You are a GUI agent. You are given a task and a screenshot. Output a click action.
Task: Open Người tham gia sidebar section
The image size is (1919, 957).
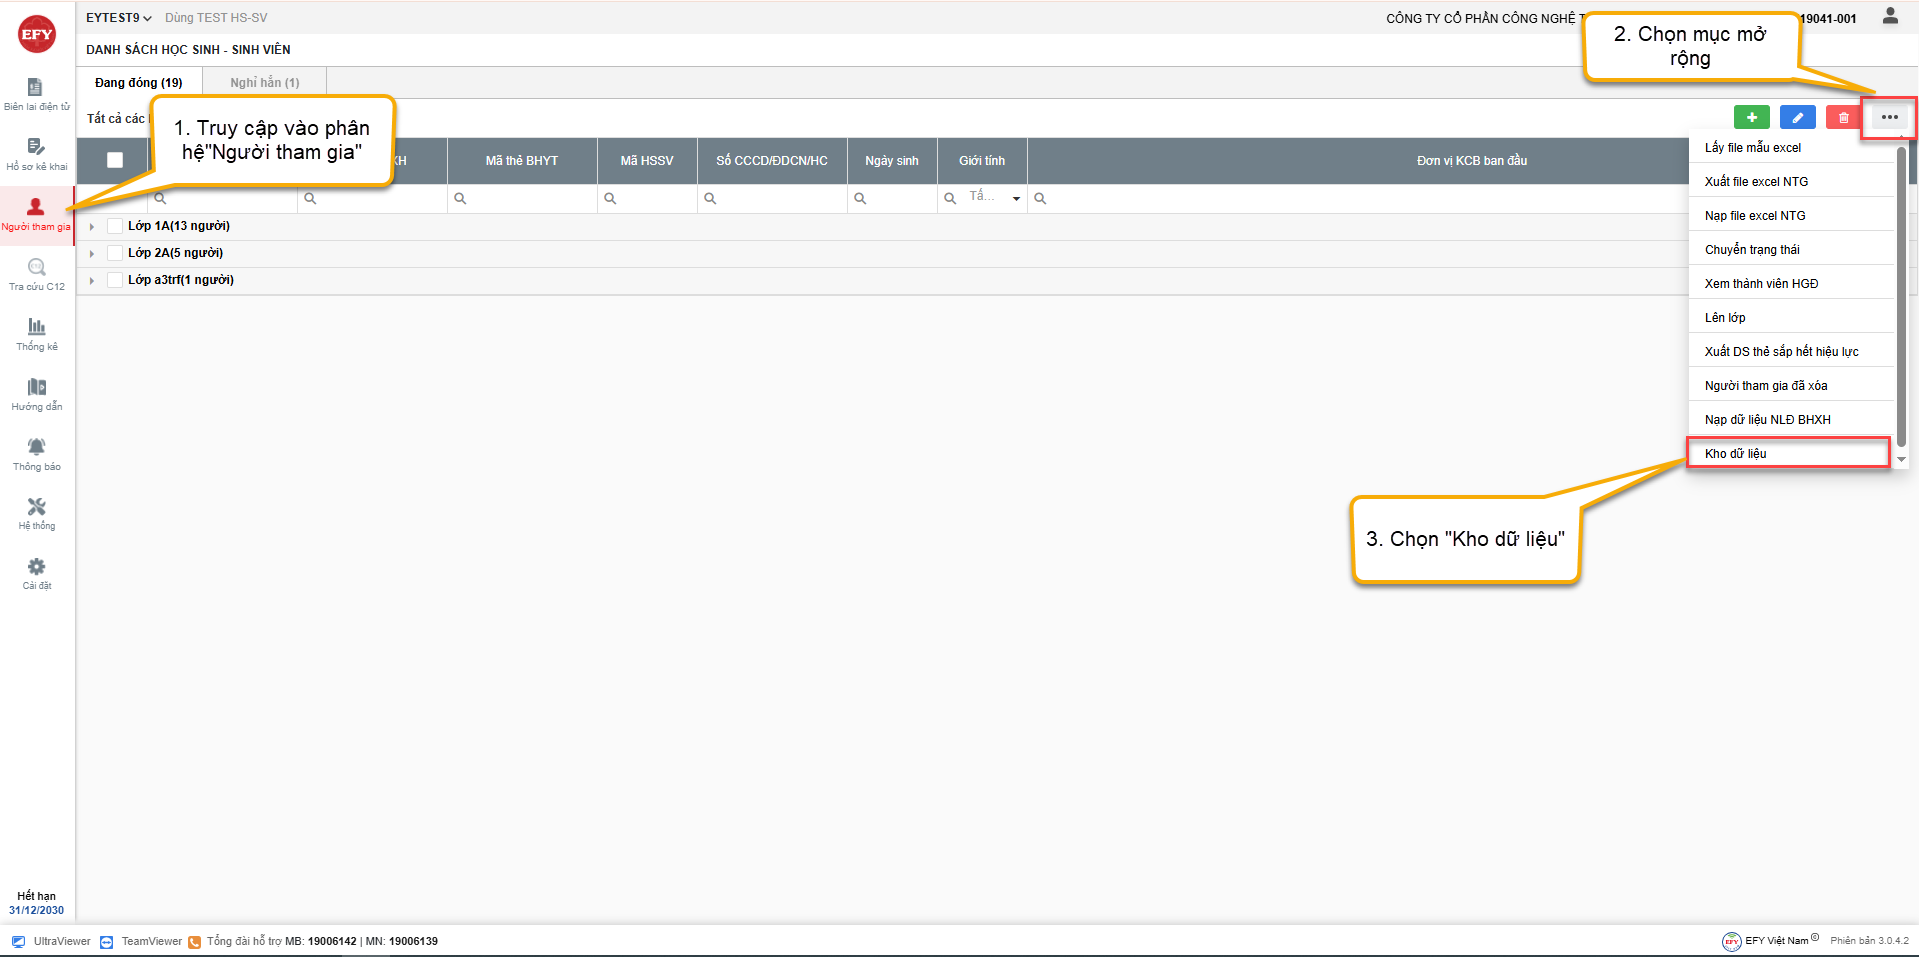tap(36, 215)
